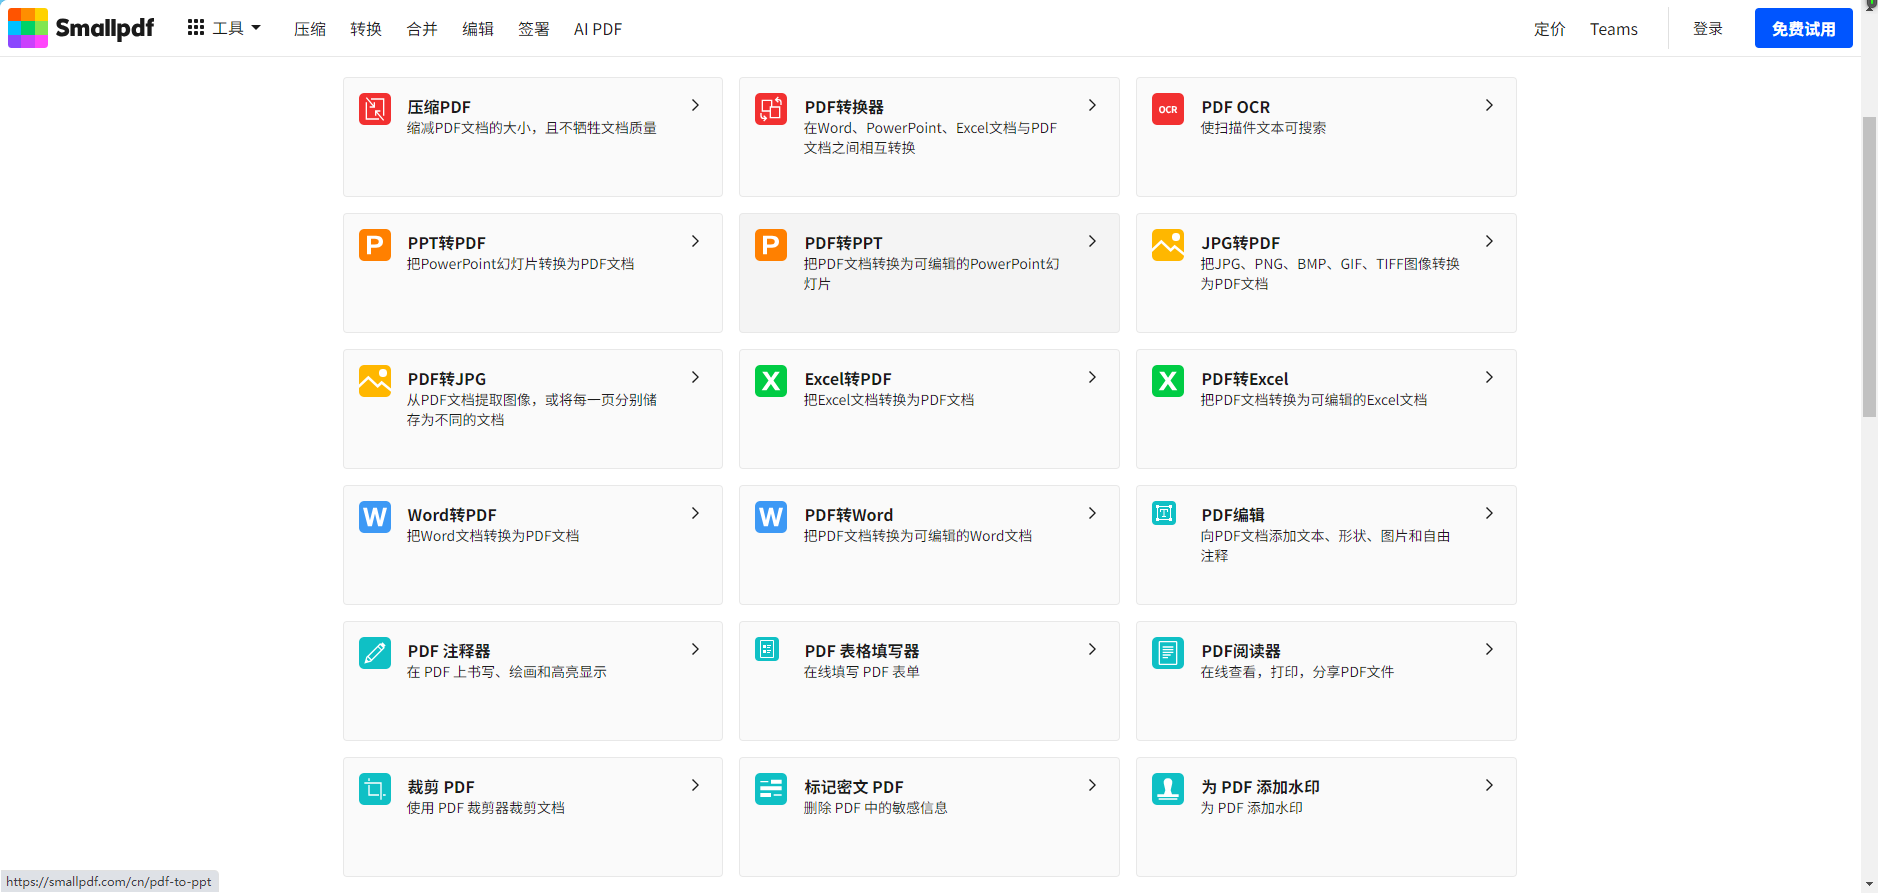
Task: Click the chevron on PDF编辑 card
Action: click(x=1489, y=513)
